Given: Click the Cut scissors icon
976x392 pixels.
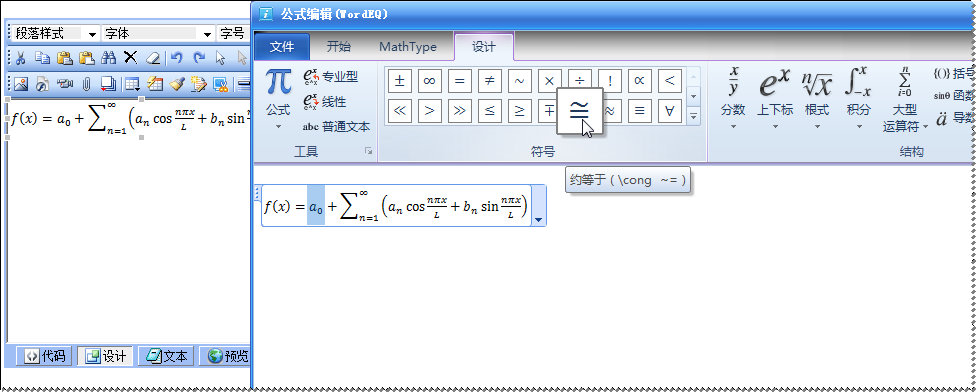Looking at the screenshot, I should tap(20, 58).
